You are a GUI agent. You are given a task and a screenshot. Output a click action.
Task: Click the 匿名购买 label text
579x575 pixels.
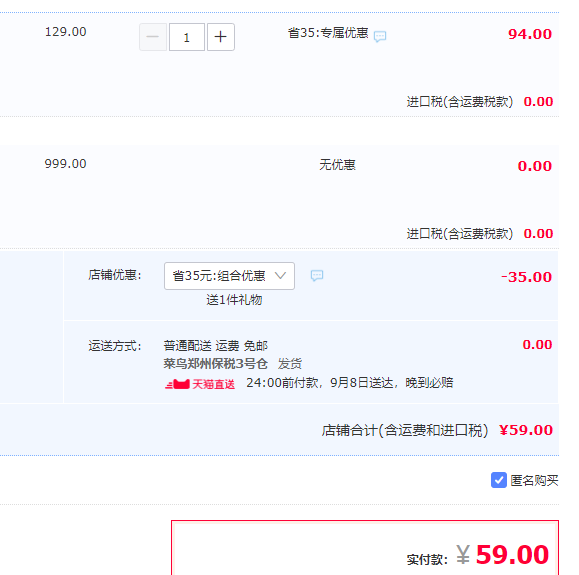(x=534, y=480)
